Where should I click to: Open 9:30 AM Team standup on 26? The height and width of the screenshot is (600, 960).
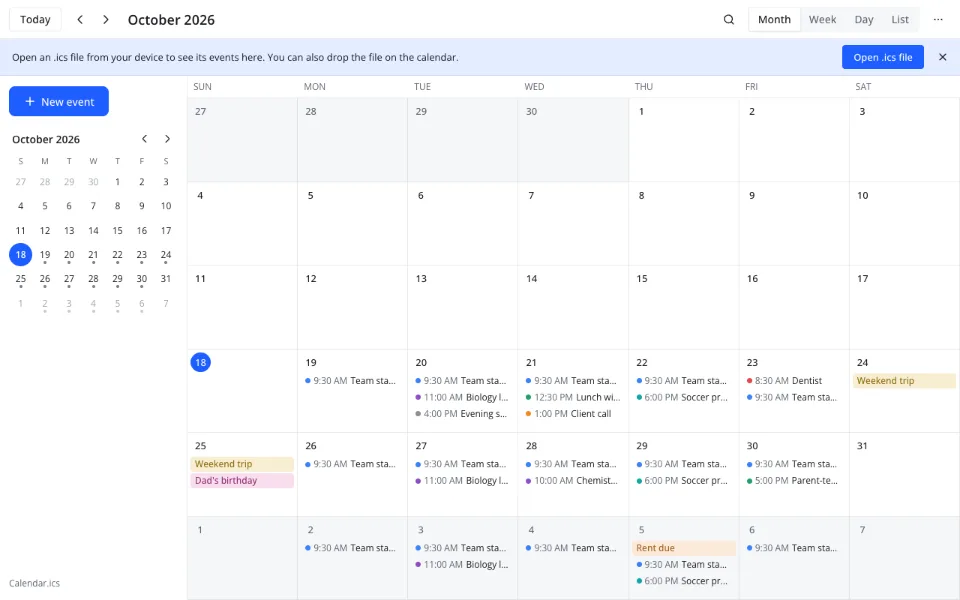point(350,464)
